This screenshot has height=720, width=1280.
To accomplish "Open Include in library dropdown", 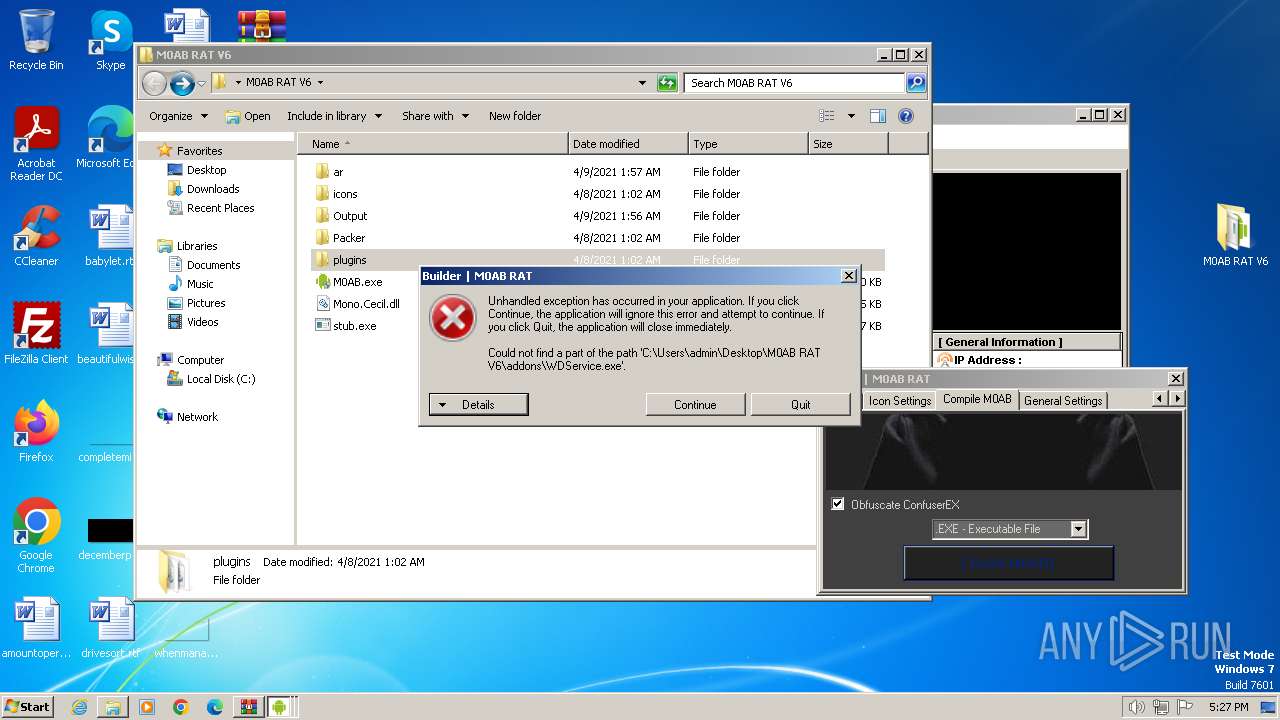I will click(x=334, y=116).
